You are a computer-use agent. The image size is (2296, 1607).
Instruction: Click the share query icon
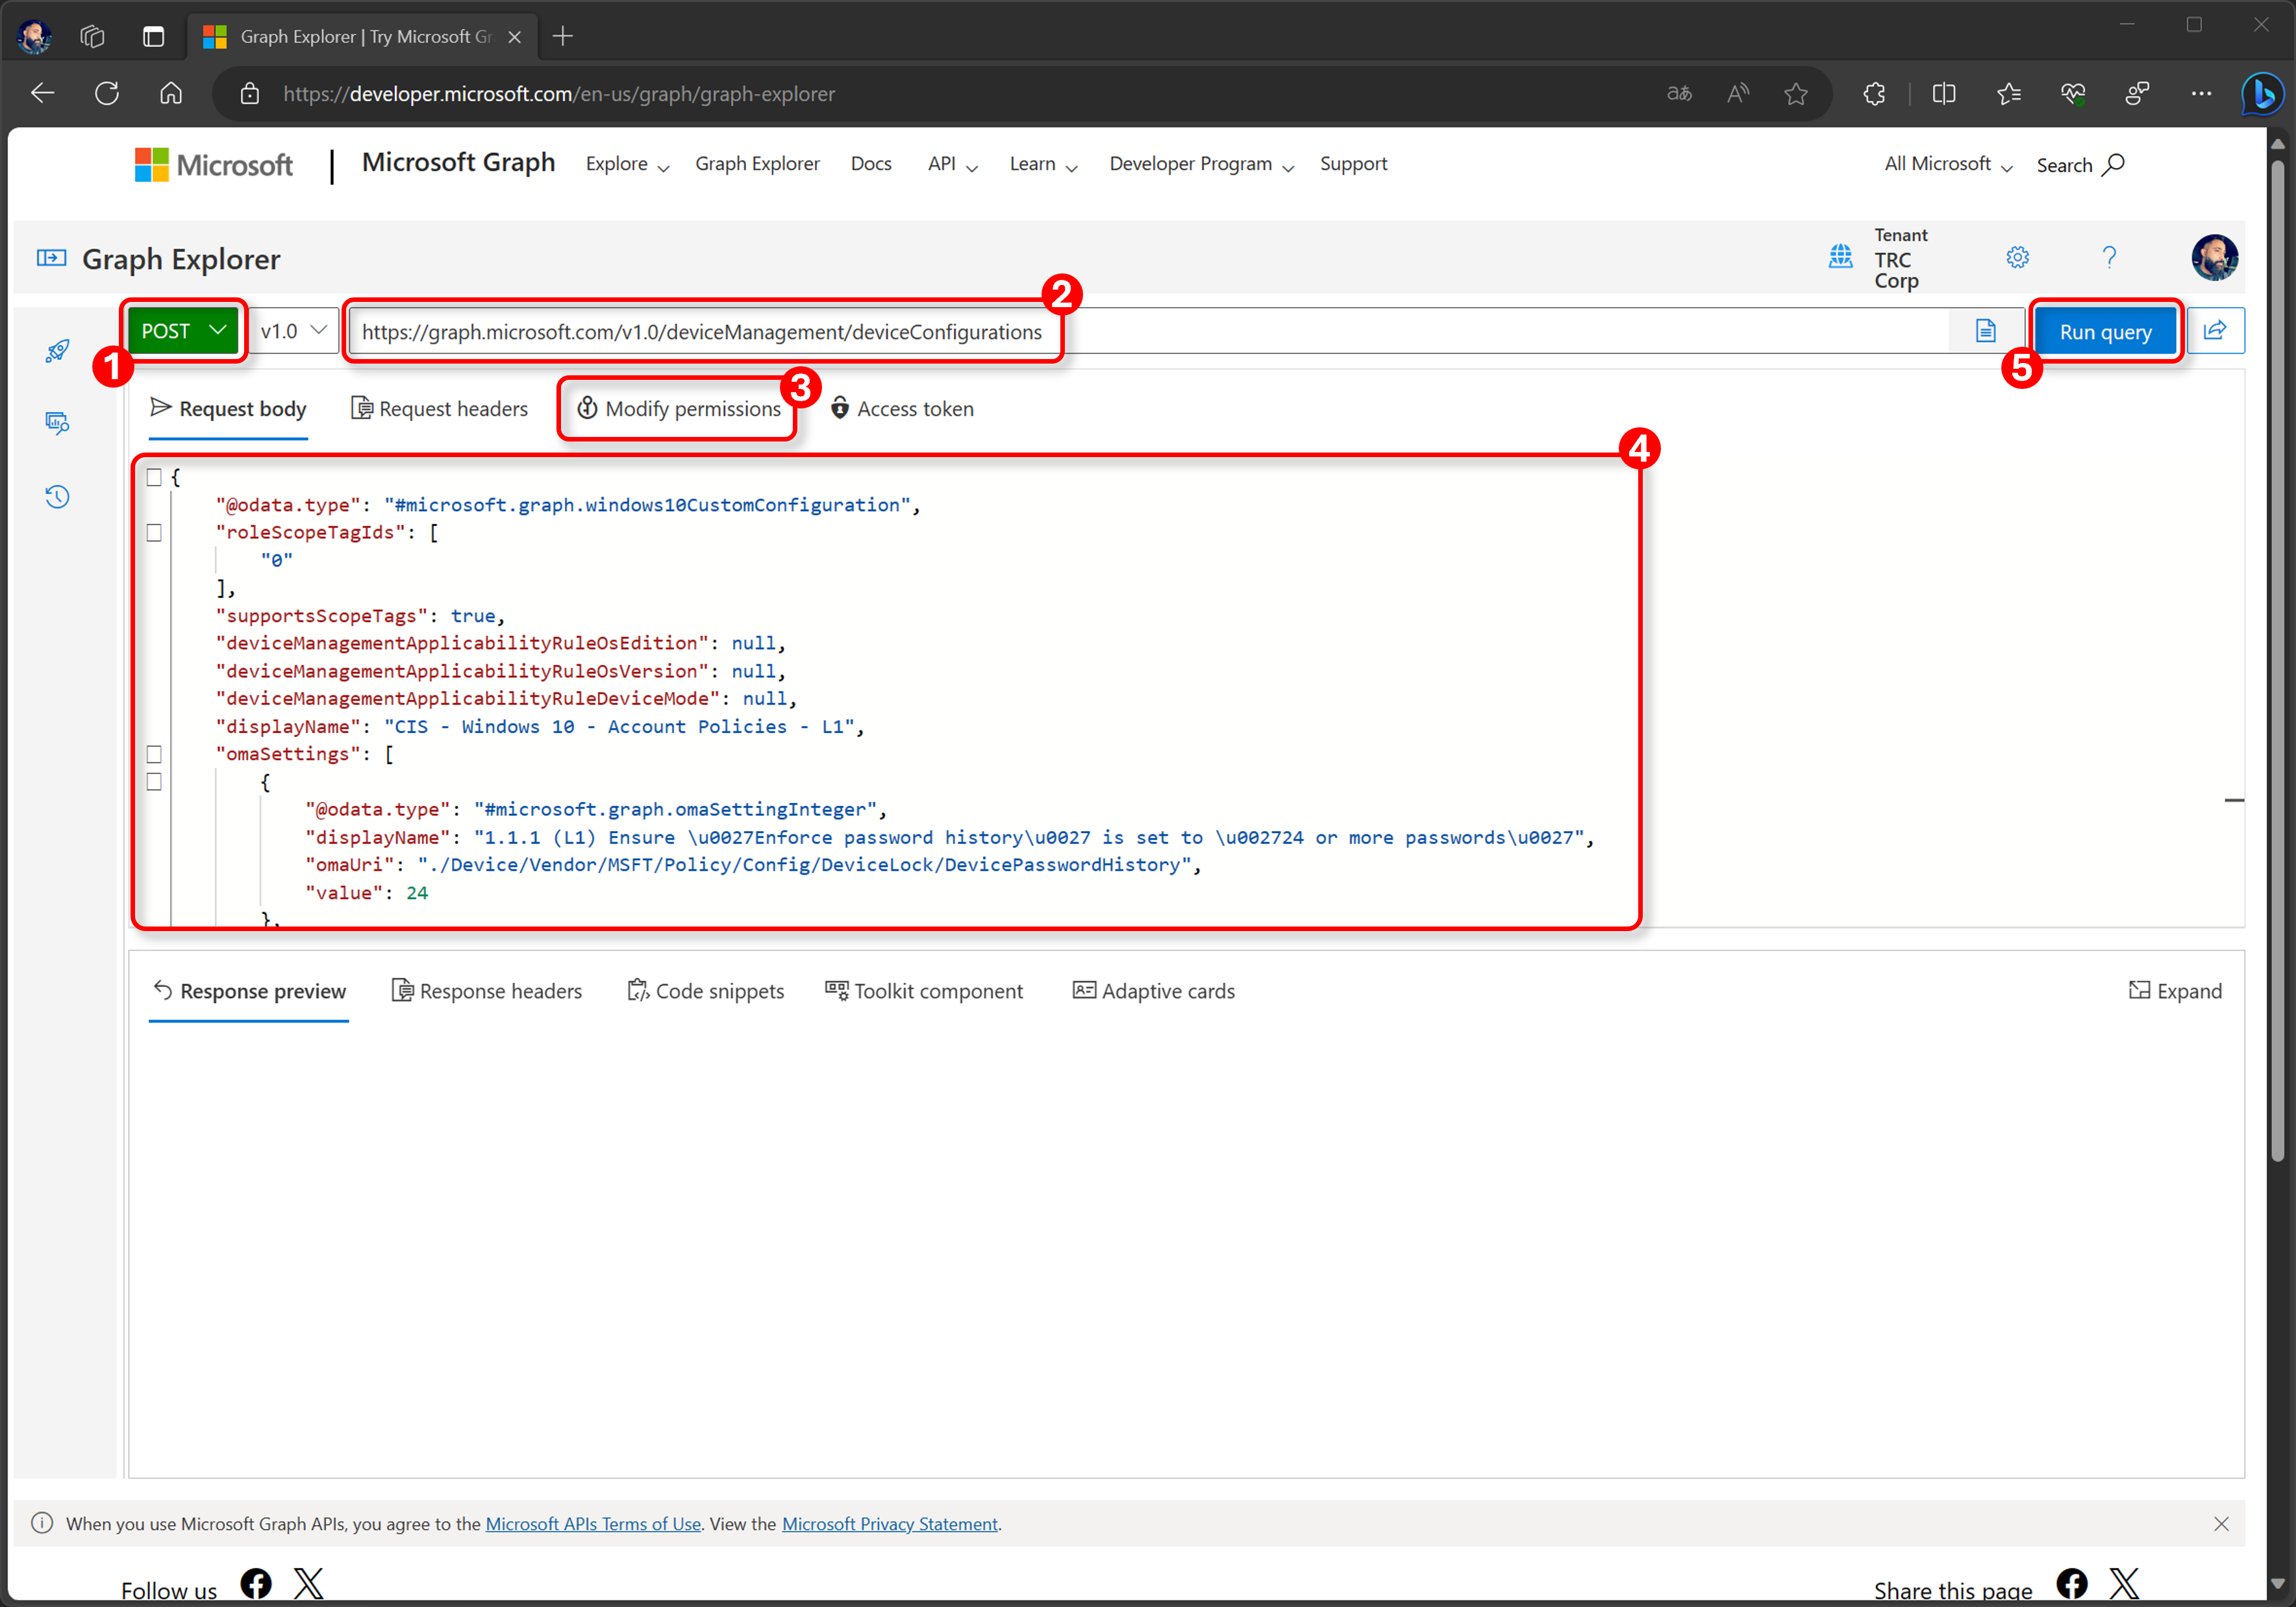(x=2215, y=330)
